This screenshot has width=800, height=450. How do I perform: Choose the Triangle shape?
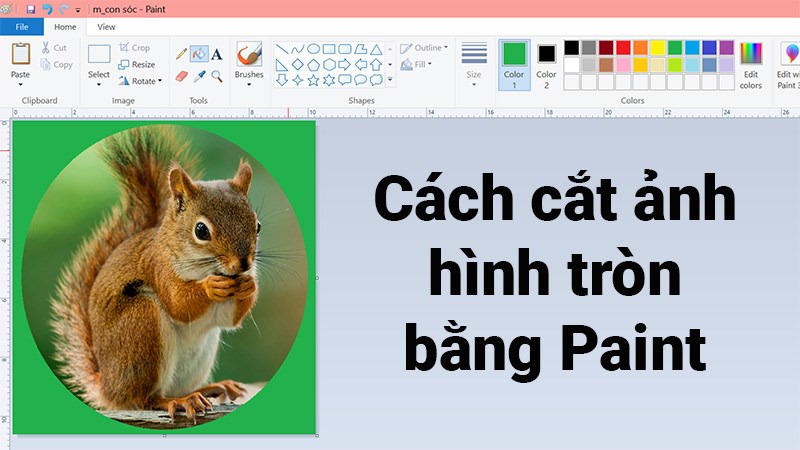tap(377, 49)
